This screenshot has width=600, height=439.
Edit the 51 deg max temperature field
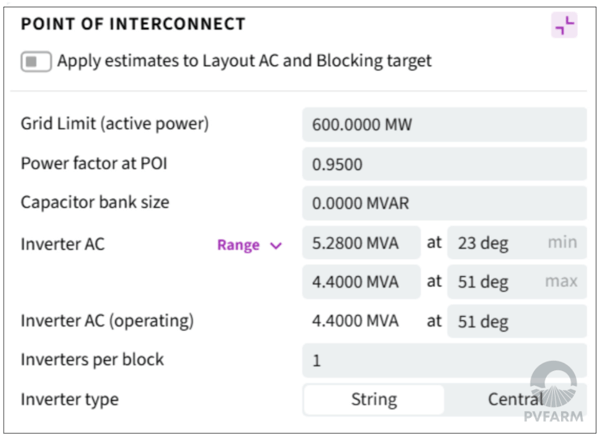coord(517,282)
